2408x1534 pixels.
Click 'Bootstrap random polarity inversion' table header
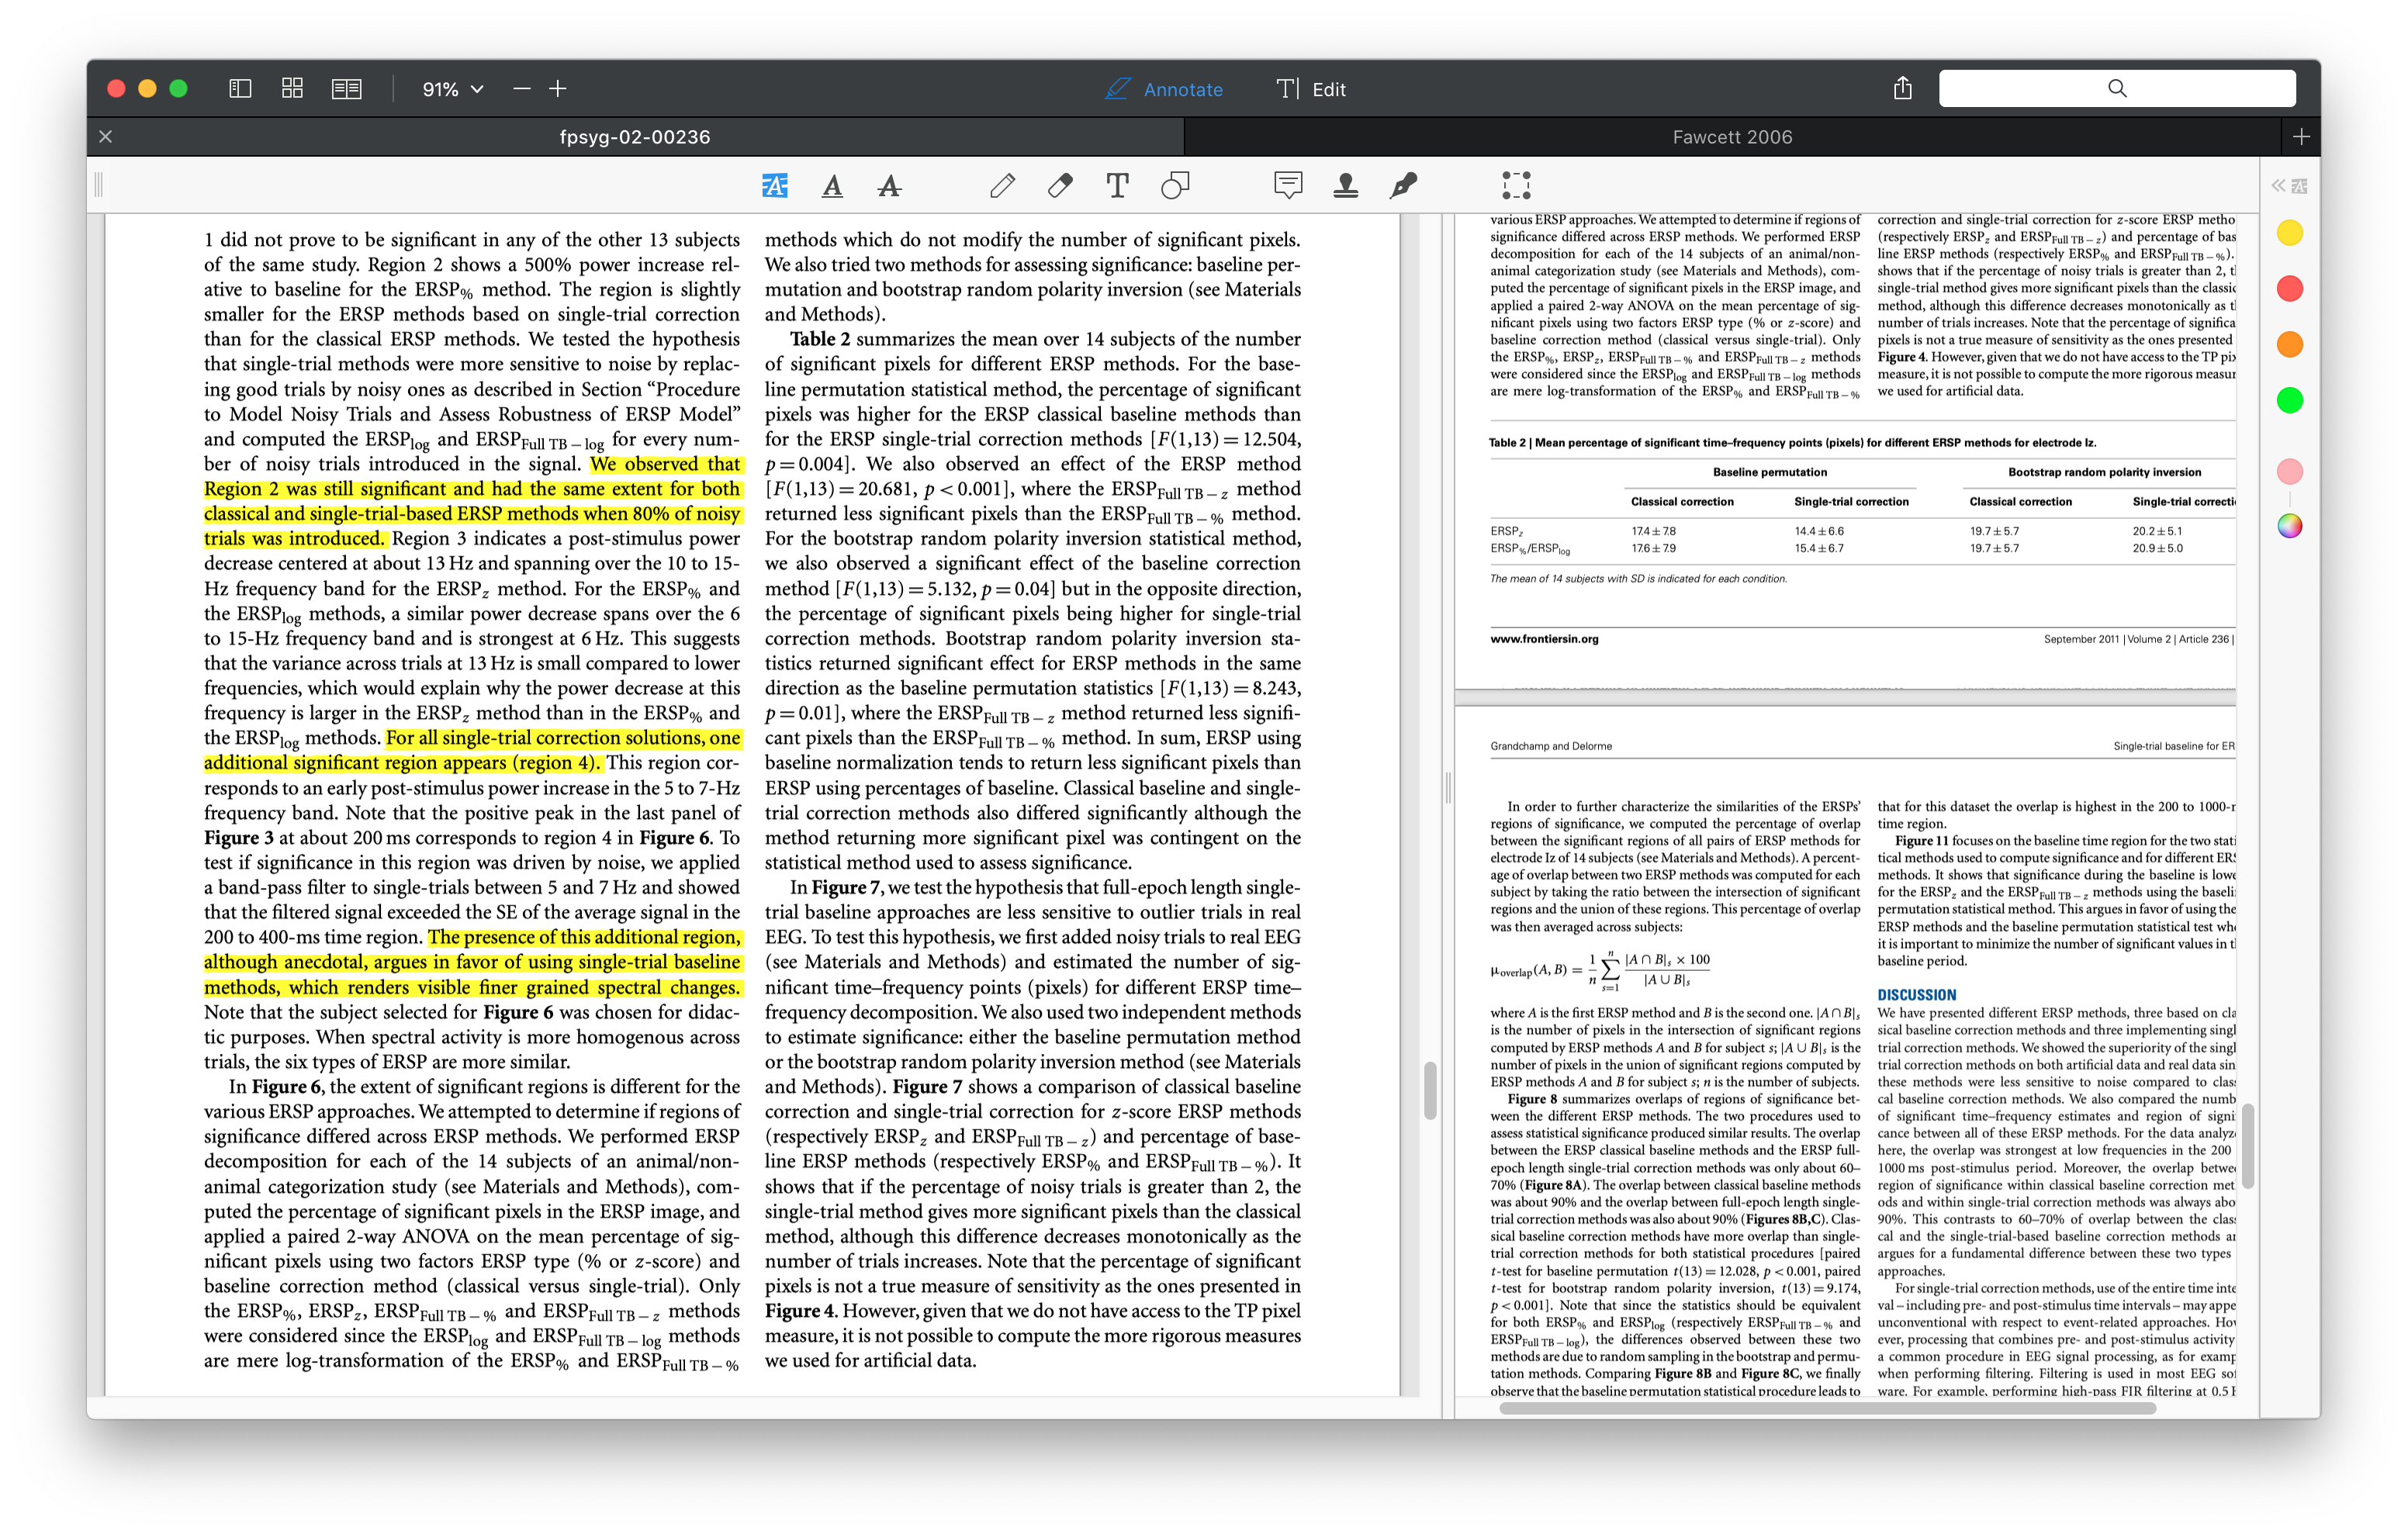(2104, 472)
